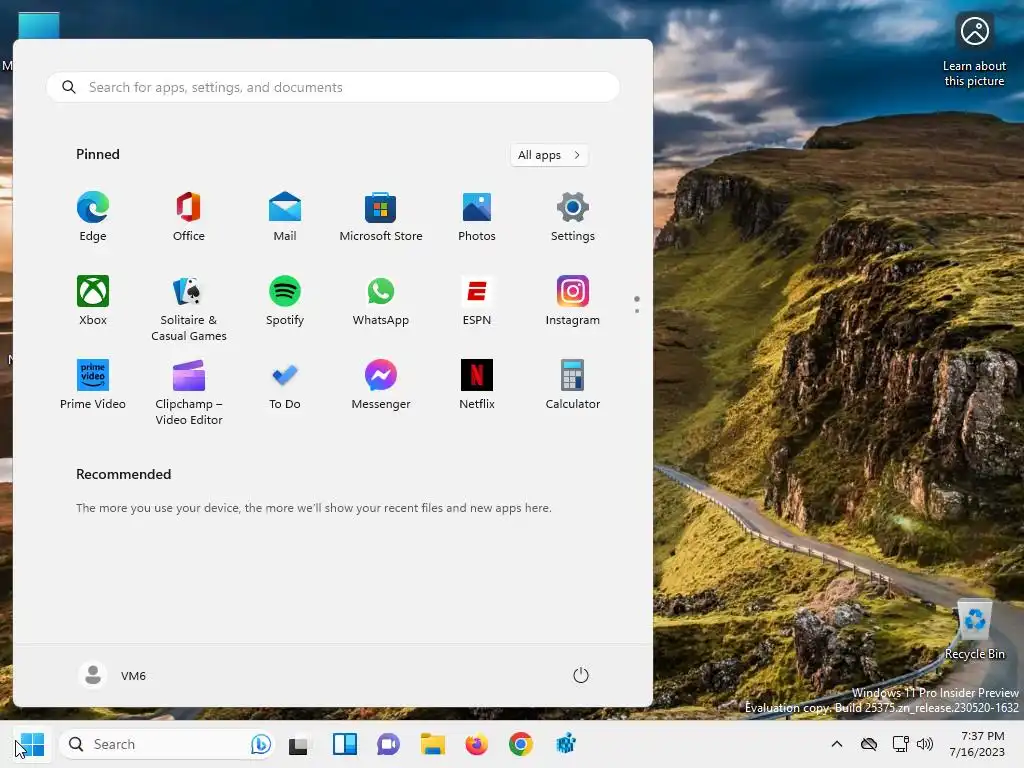Open Clipchamp Video Editor
Image resolution: width=1024 pixels, height=768 pixels.
tap(189, 392)
